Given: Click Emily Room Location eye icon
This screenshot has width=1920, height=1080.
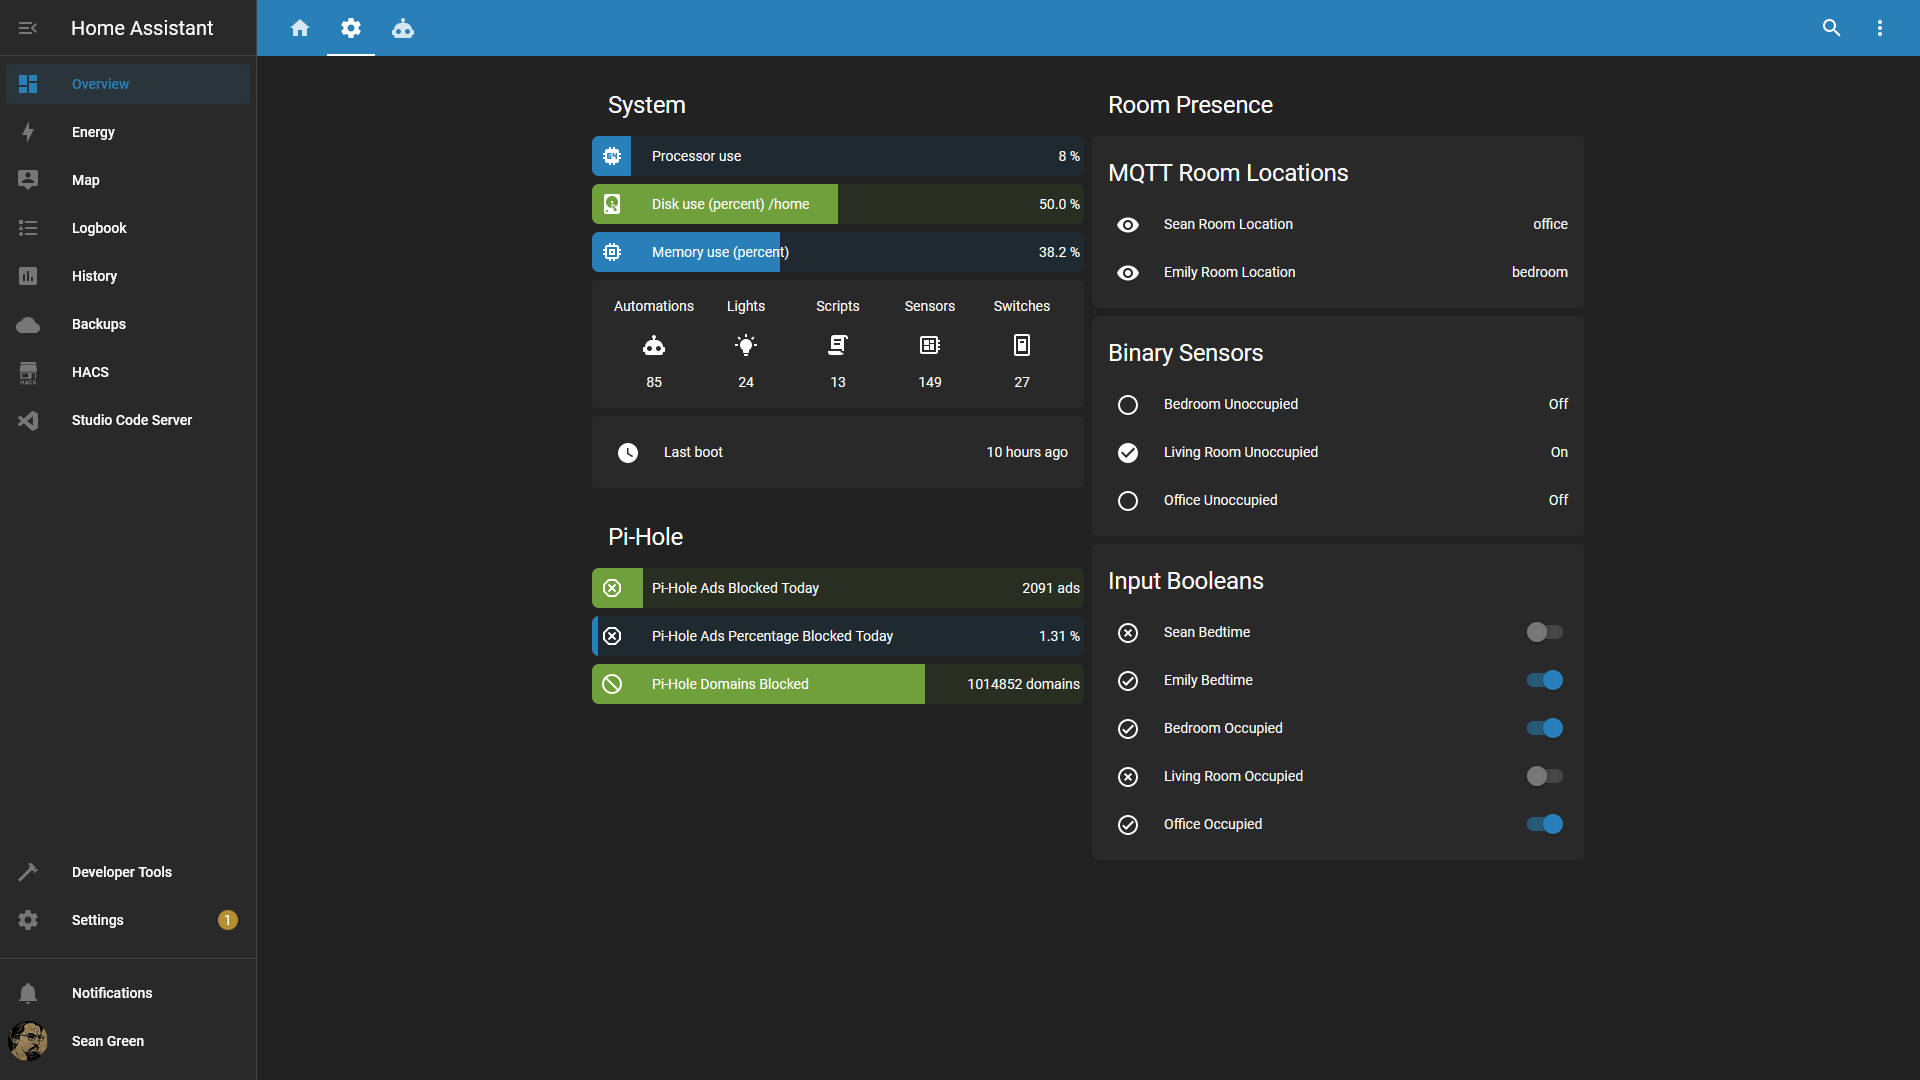Looking at the screenshot, I should [x=1128, y=273].
